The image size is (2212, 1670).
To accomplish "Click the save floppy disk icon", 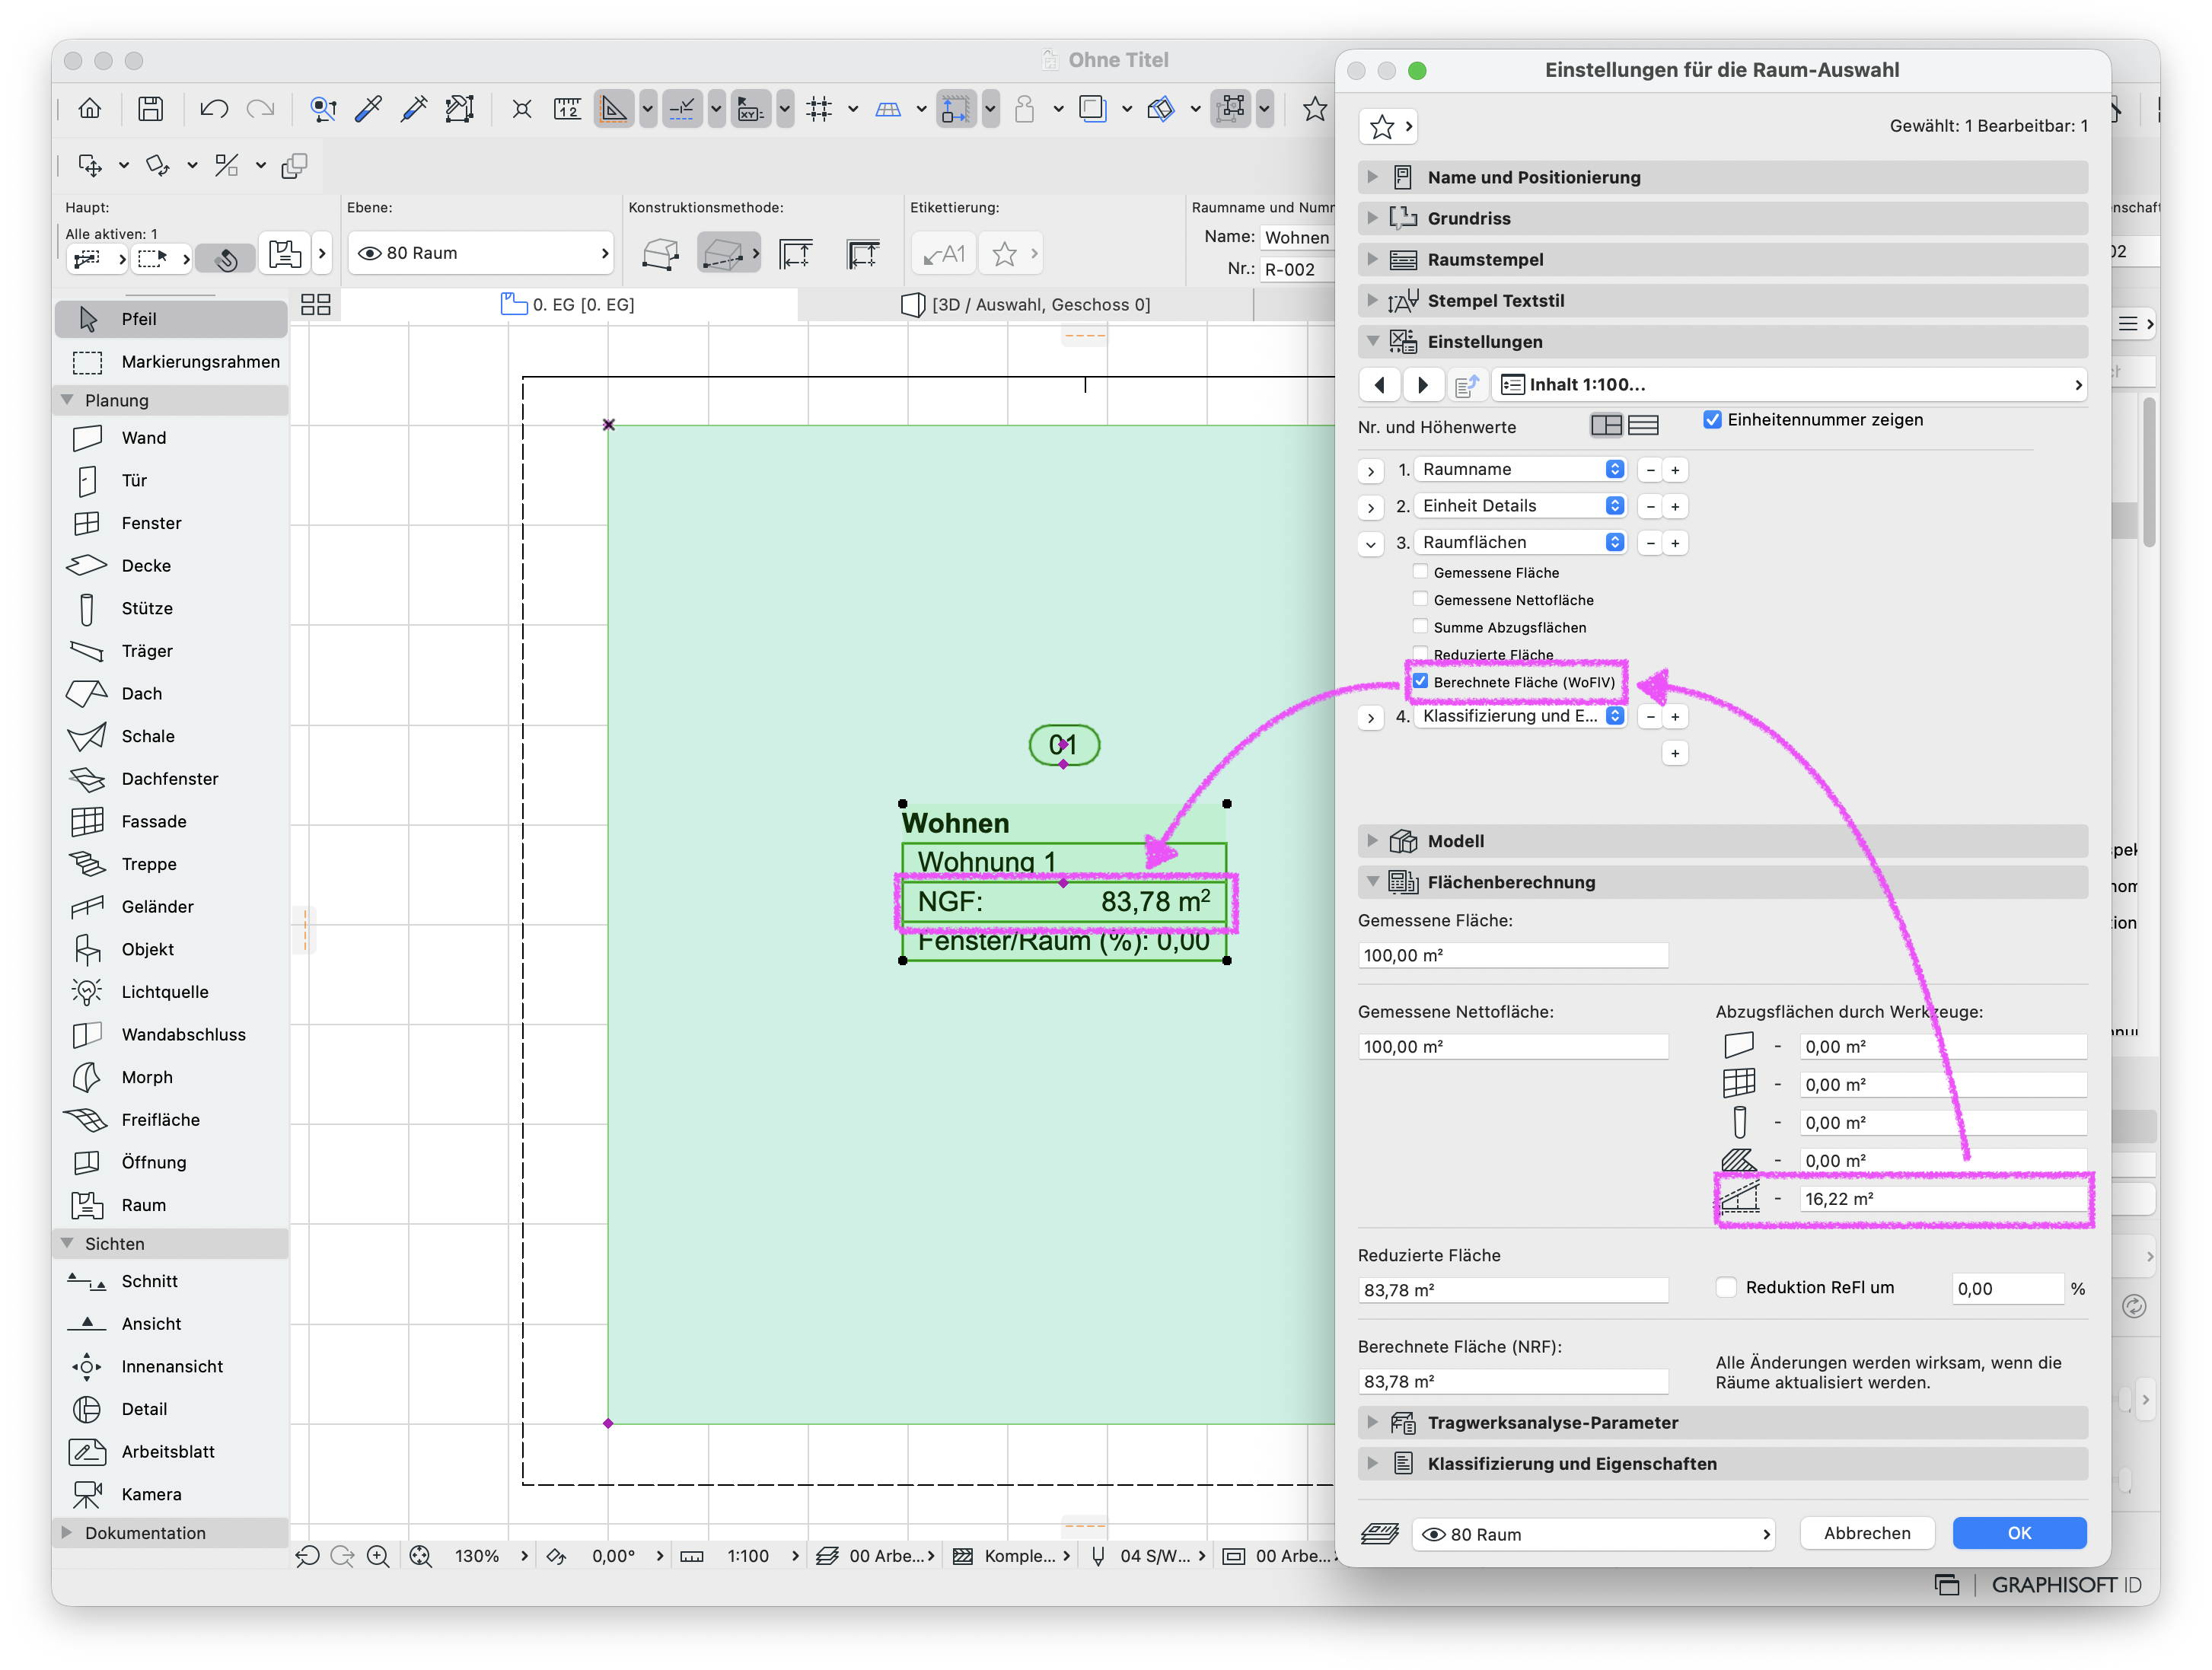I will 150,108.
